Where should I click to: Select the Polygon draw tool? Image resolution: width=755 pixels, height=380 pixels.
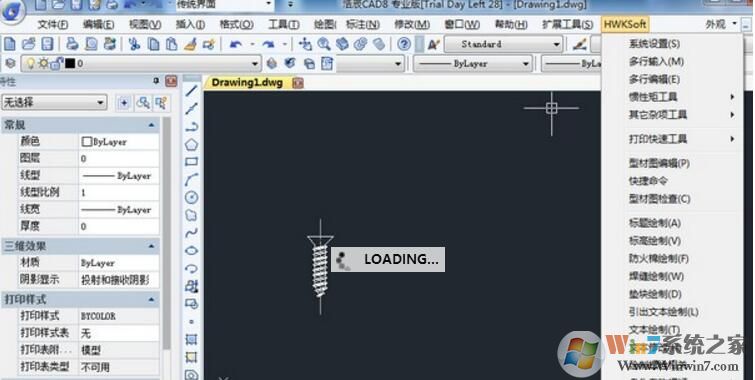click(x=192, y=144)
